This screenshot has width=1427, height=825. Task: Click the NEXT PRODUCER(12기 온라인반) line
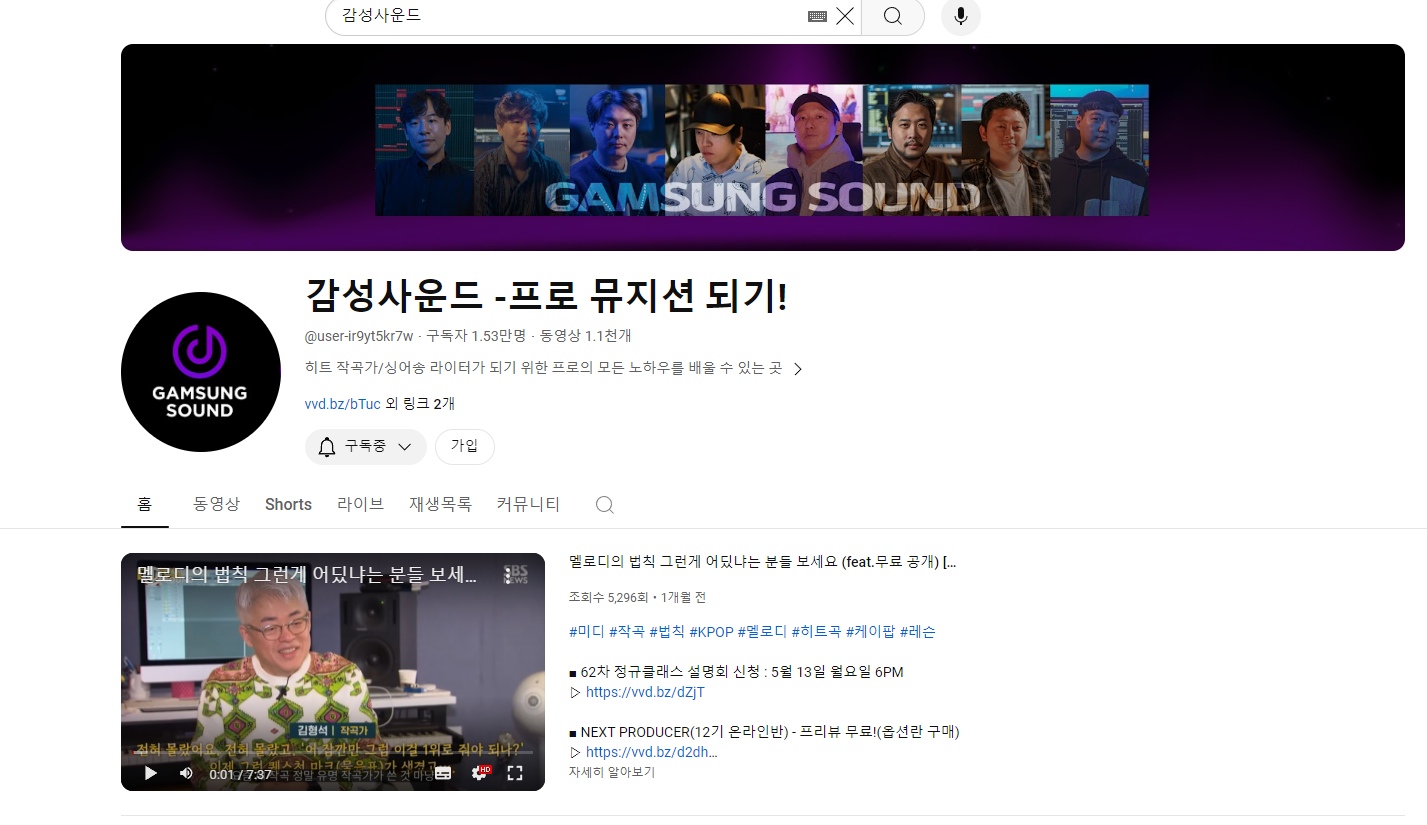(764, 732)
